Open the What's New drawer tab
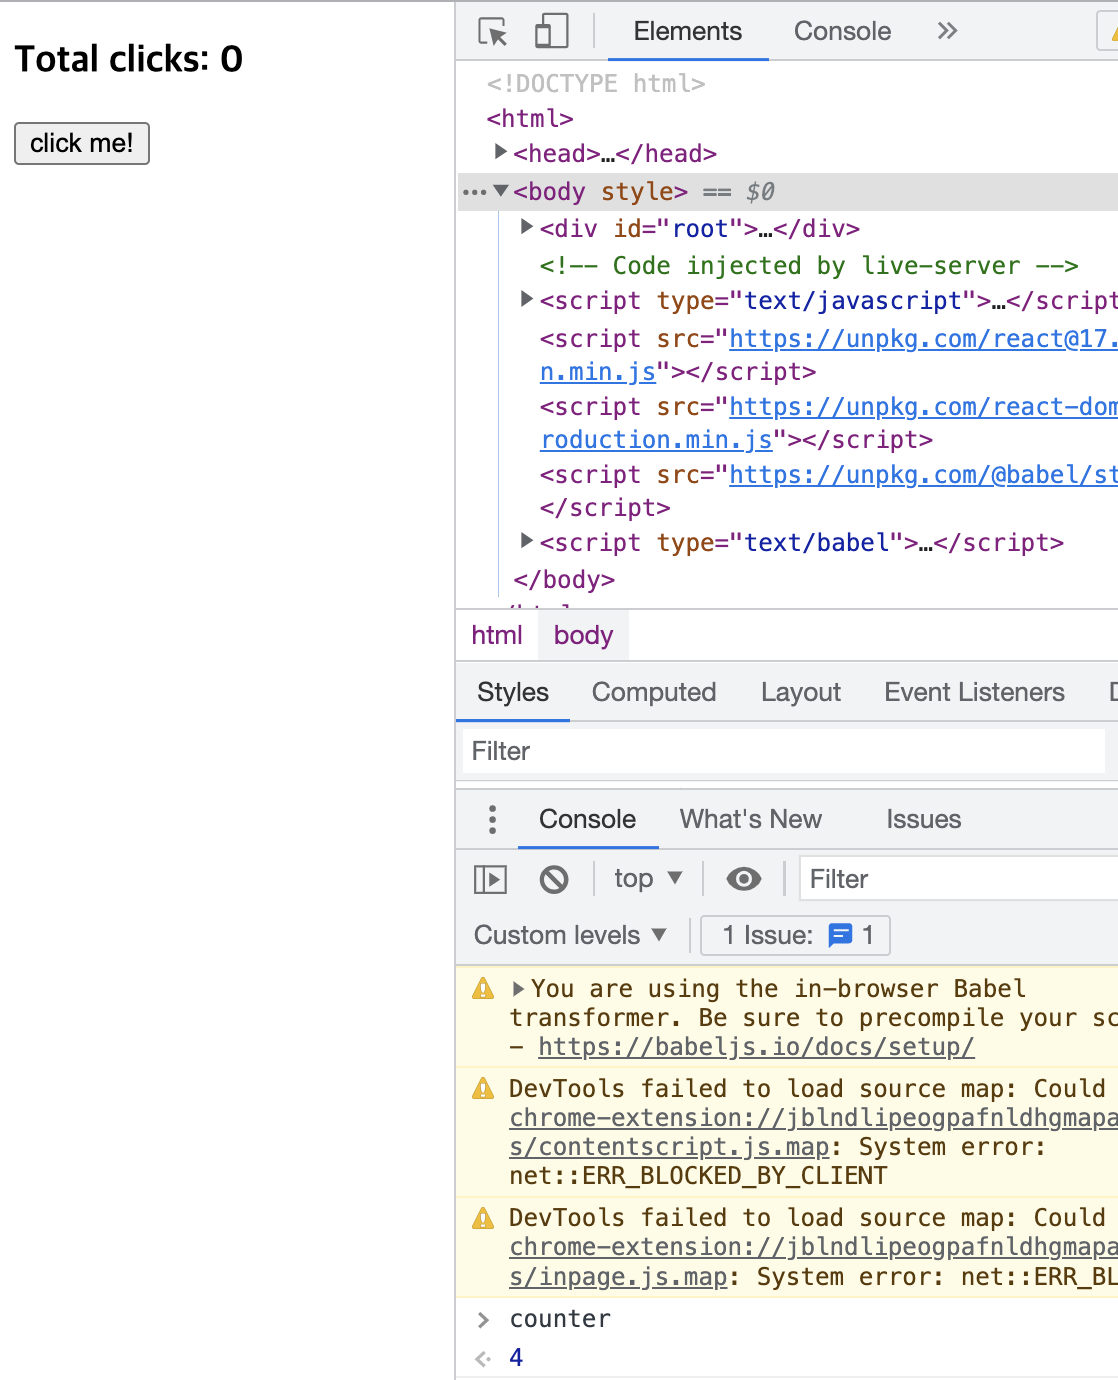The height and width of the screenshot is (1380, 1118). [x=751, y=819]
